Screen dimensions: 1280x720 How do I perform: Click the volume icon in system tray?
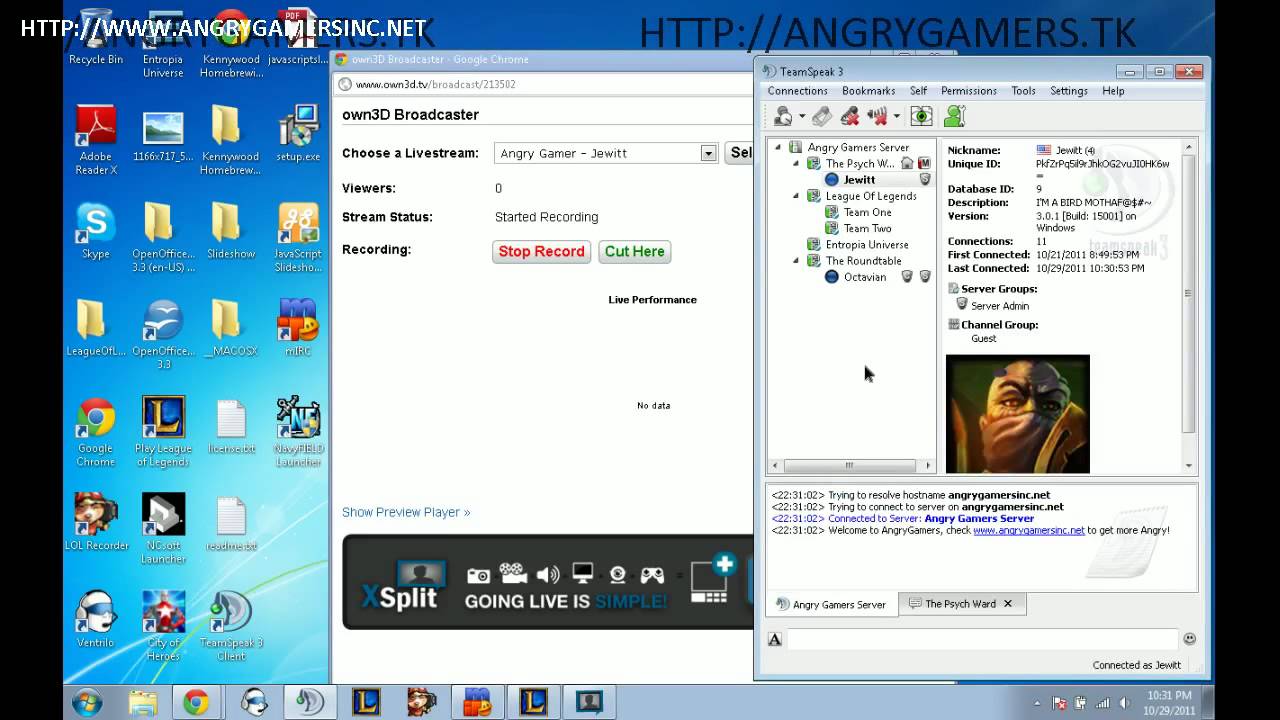coord(1124,703)
